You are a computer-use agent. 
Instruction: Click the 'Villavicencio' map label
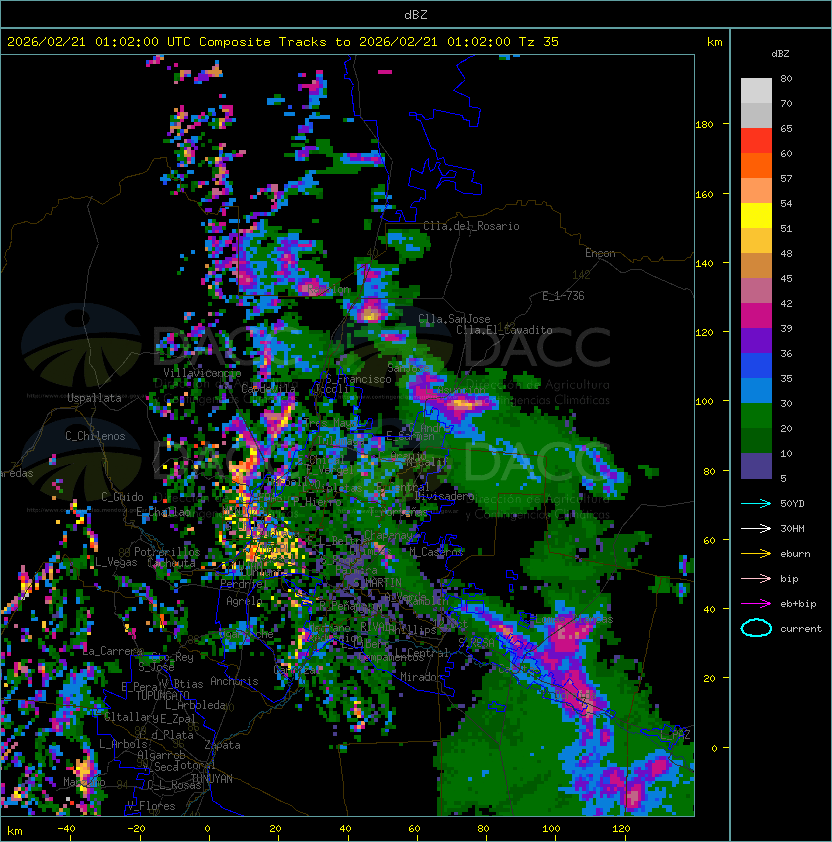(202, 373)
